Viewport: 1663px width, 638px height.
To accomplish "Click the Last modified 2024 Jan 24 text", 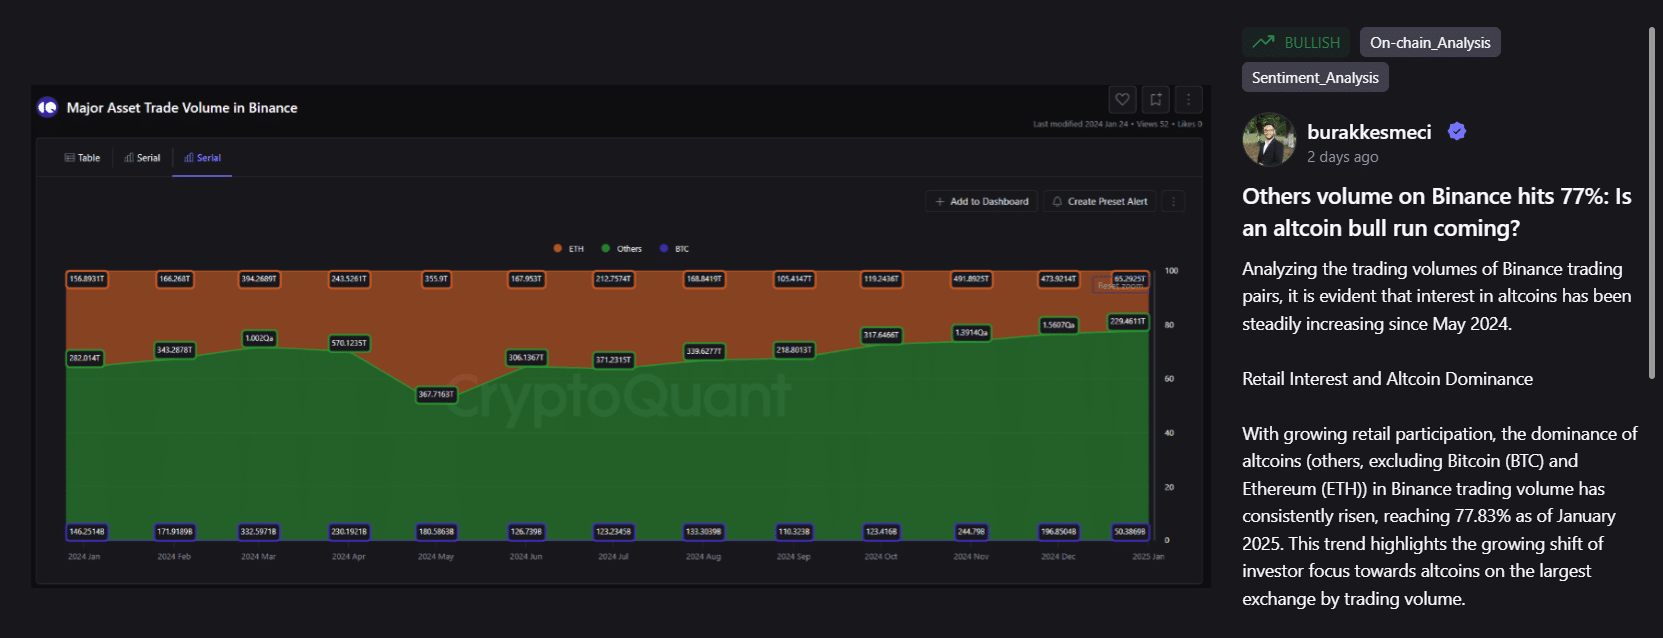I will pyautogui.click(x=1081, y=124).
